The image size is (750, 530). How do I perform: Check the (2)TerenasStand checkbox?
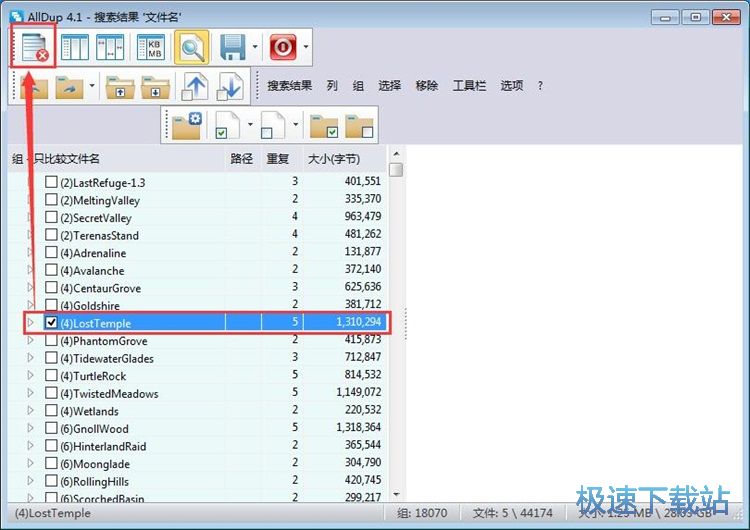coord(51,235)
